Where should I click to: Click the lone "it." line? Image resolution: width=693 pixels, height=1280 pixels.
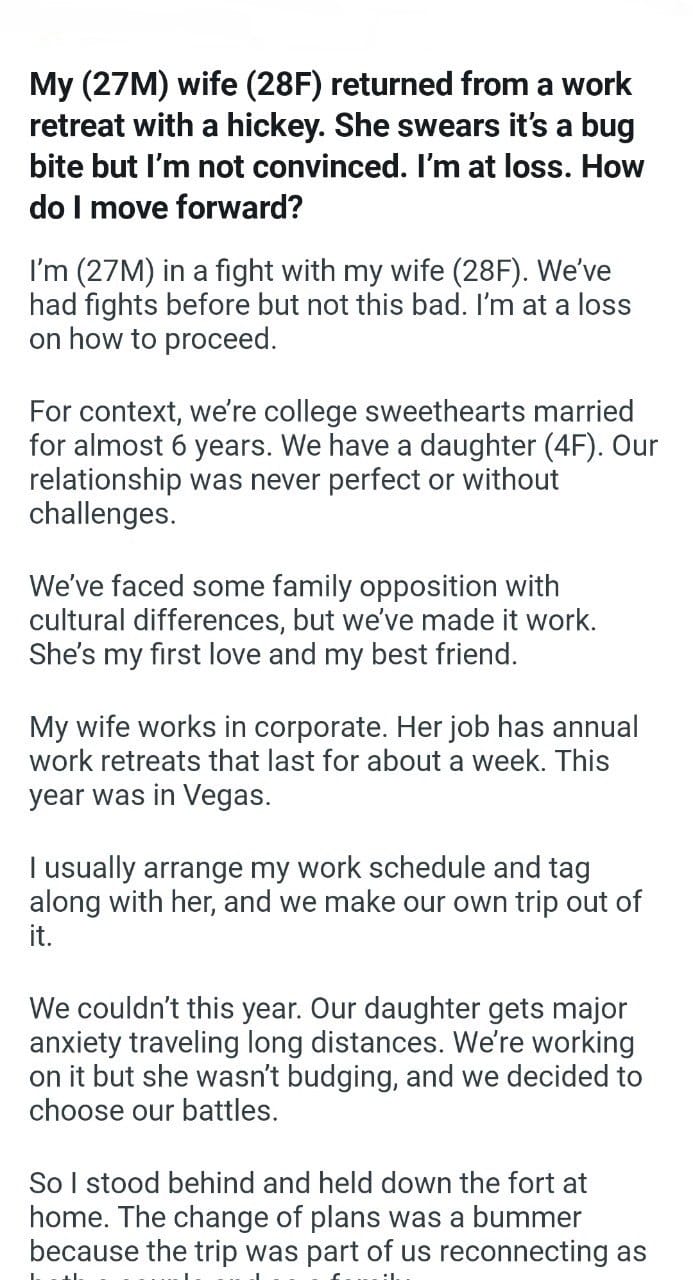click(x=41, y=935)
